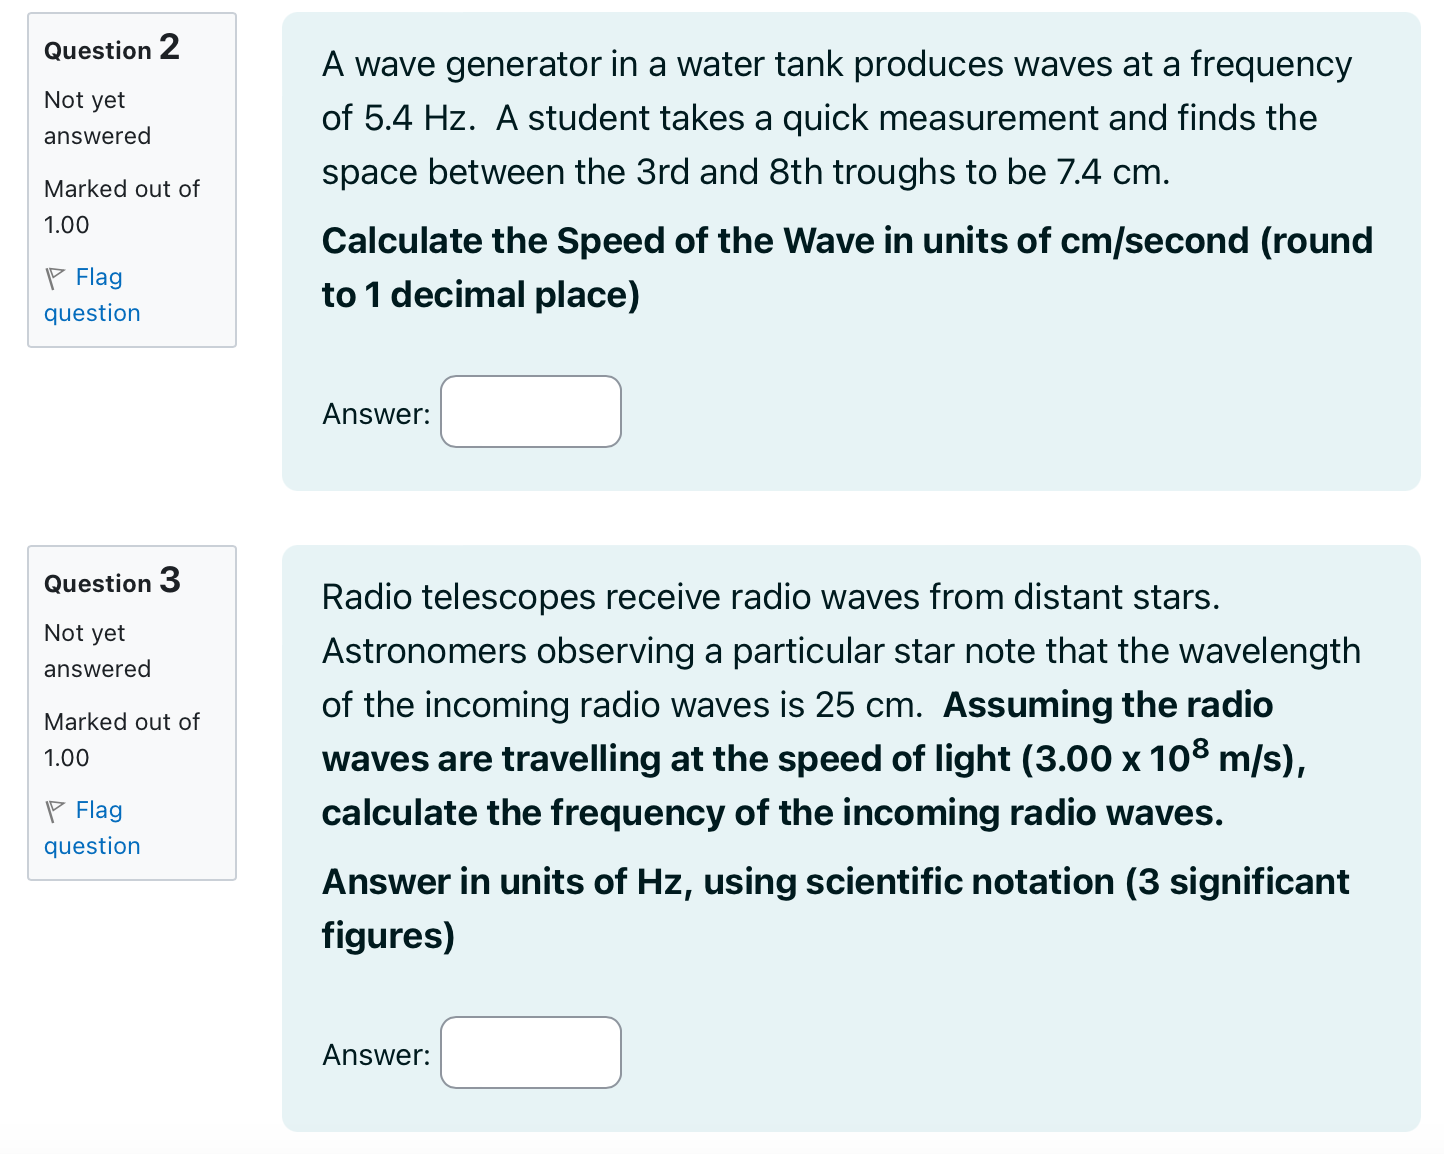Click the 'Marked out of 1.00' text for Question 2

coord(120,206)
